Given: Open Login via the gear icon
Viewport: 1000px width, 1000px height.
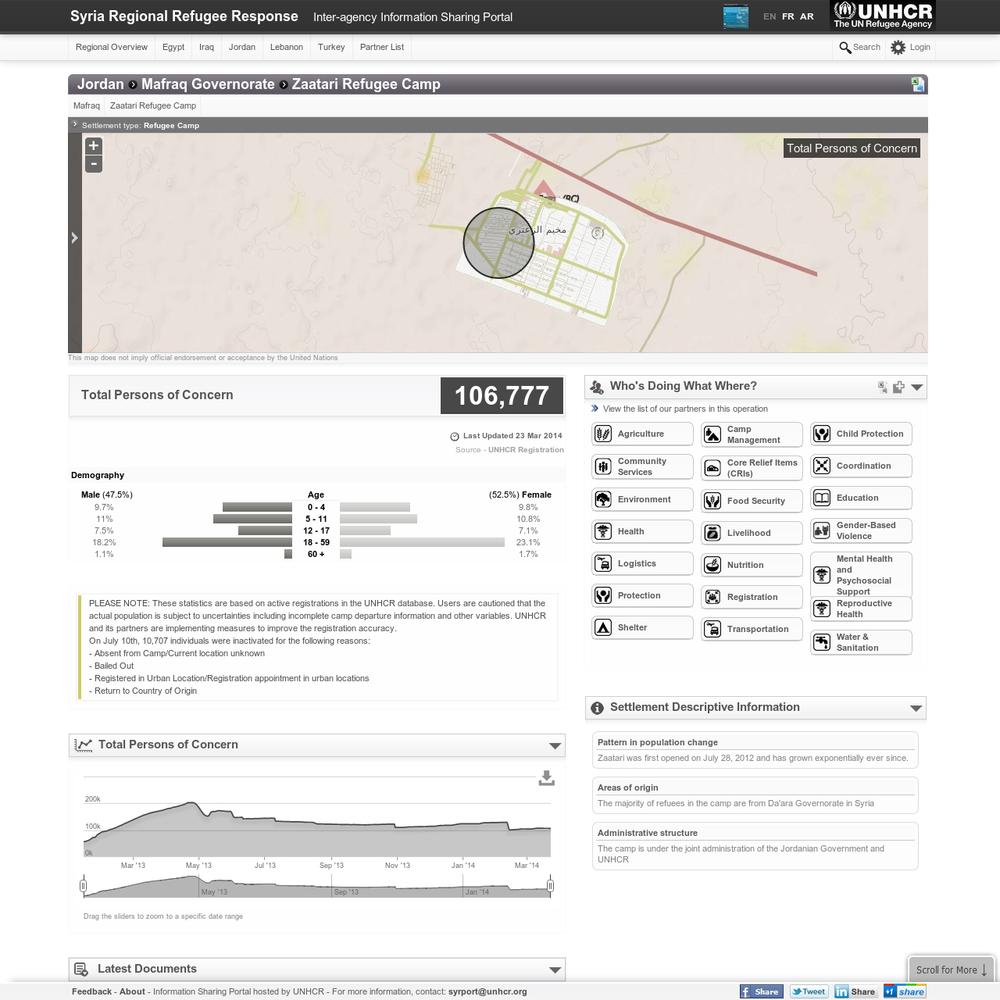Looking at the screenshot, I should [898, 47].
